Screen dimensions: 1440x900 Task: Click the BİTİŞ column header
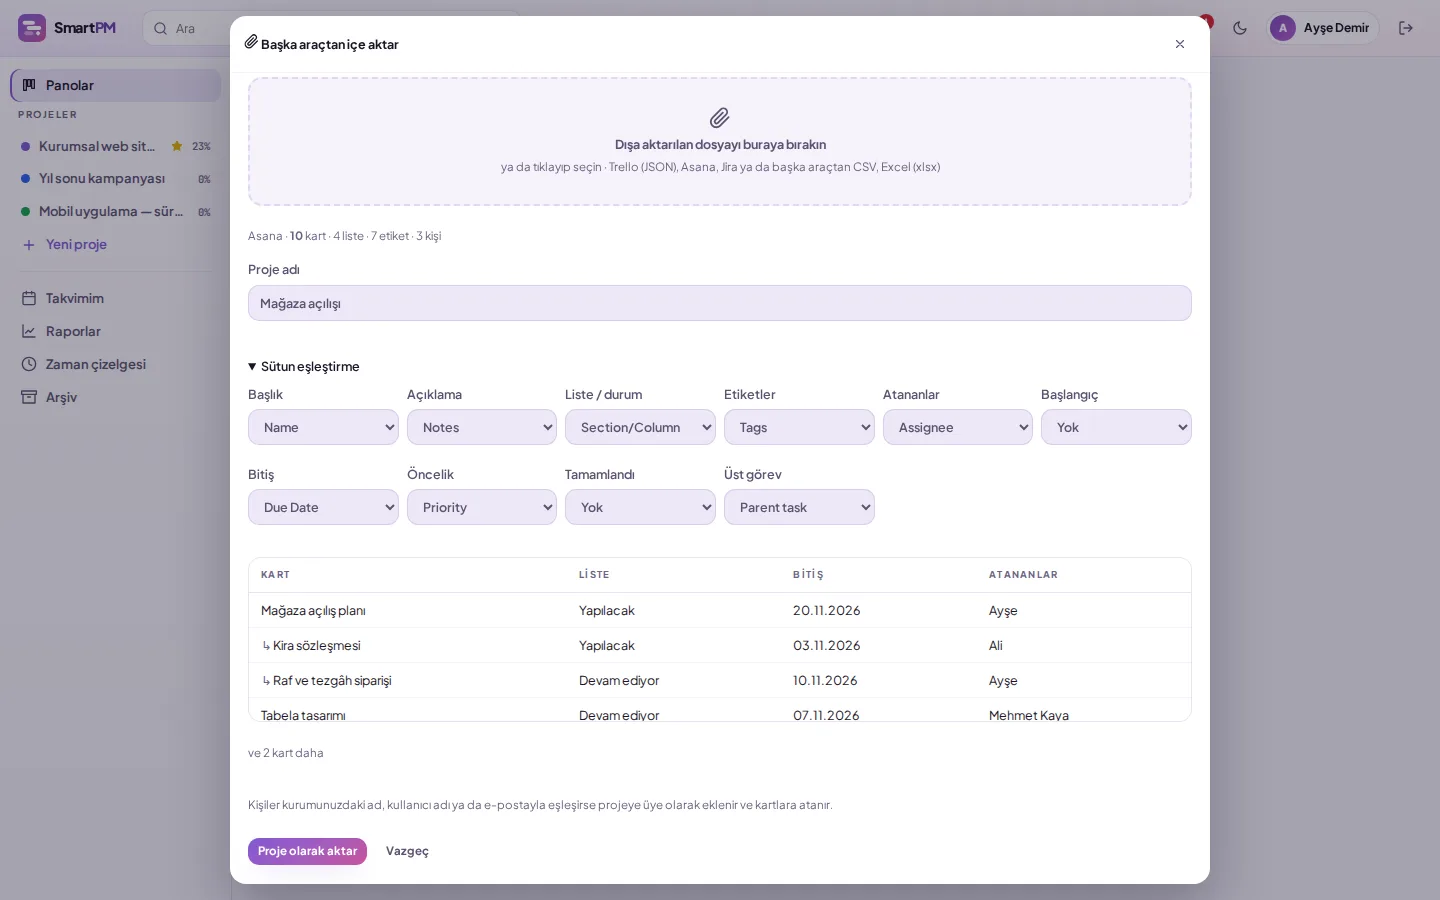808,575
